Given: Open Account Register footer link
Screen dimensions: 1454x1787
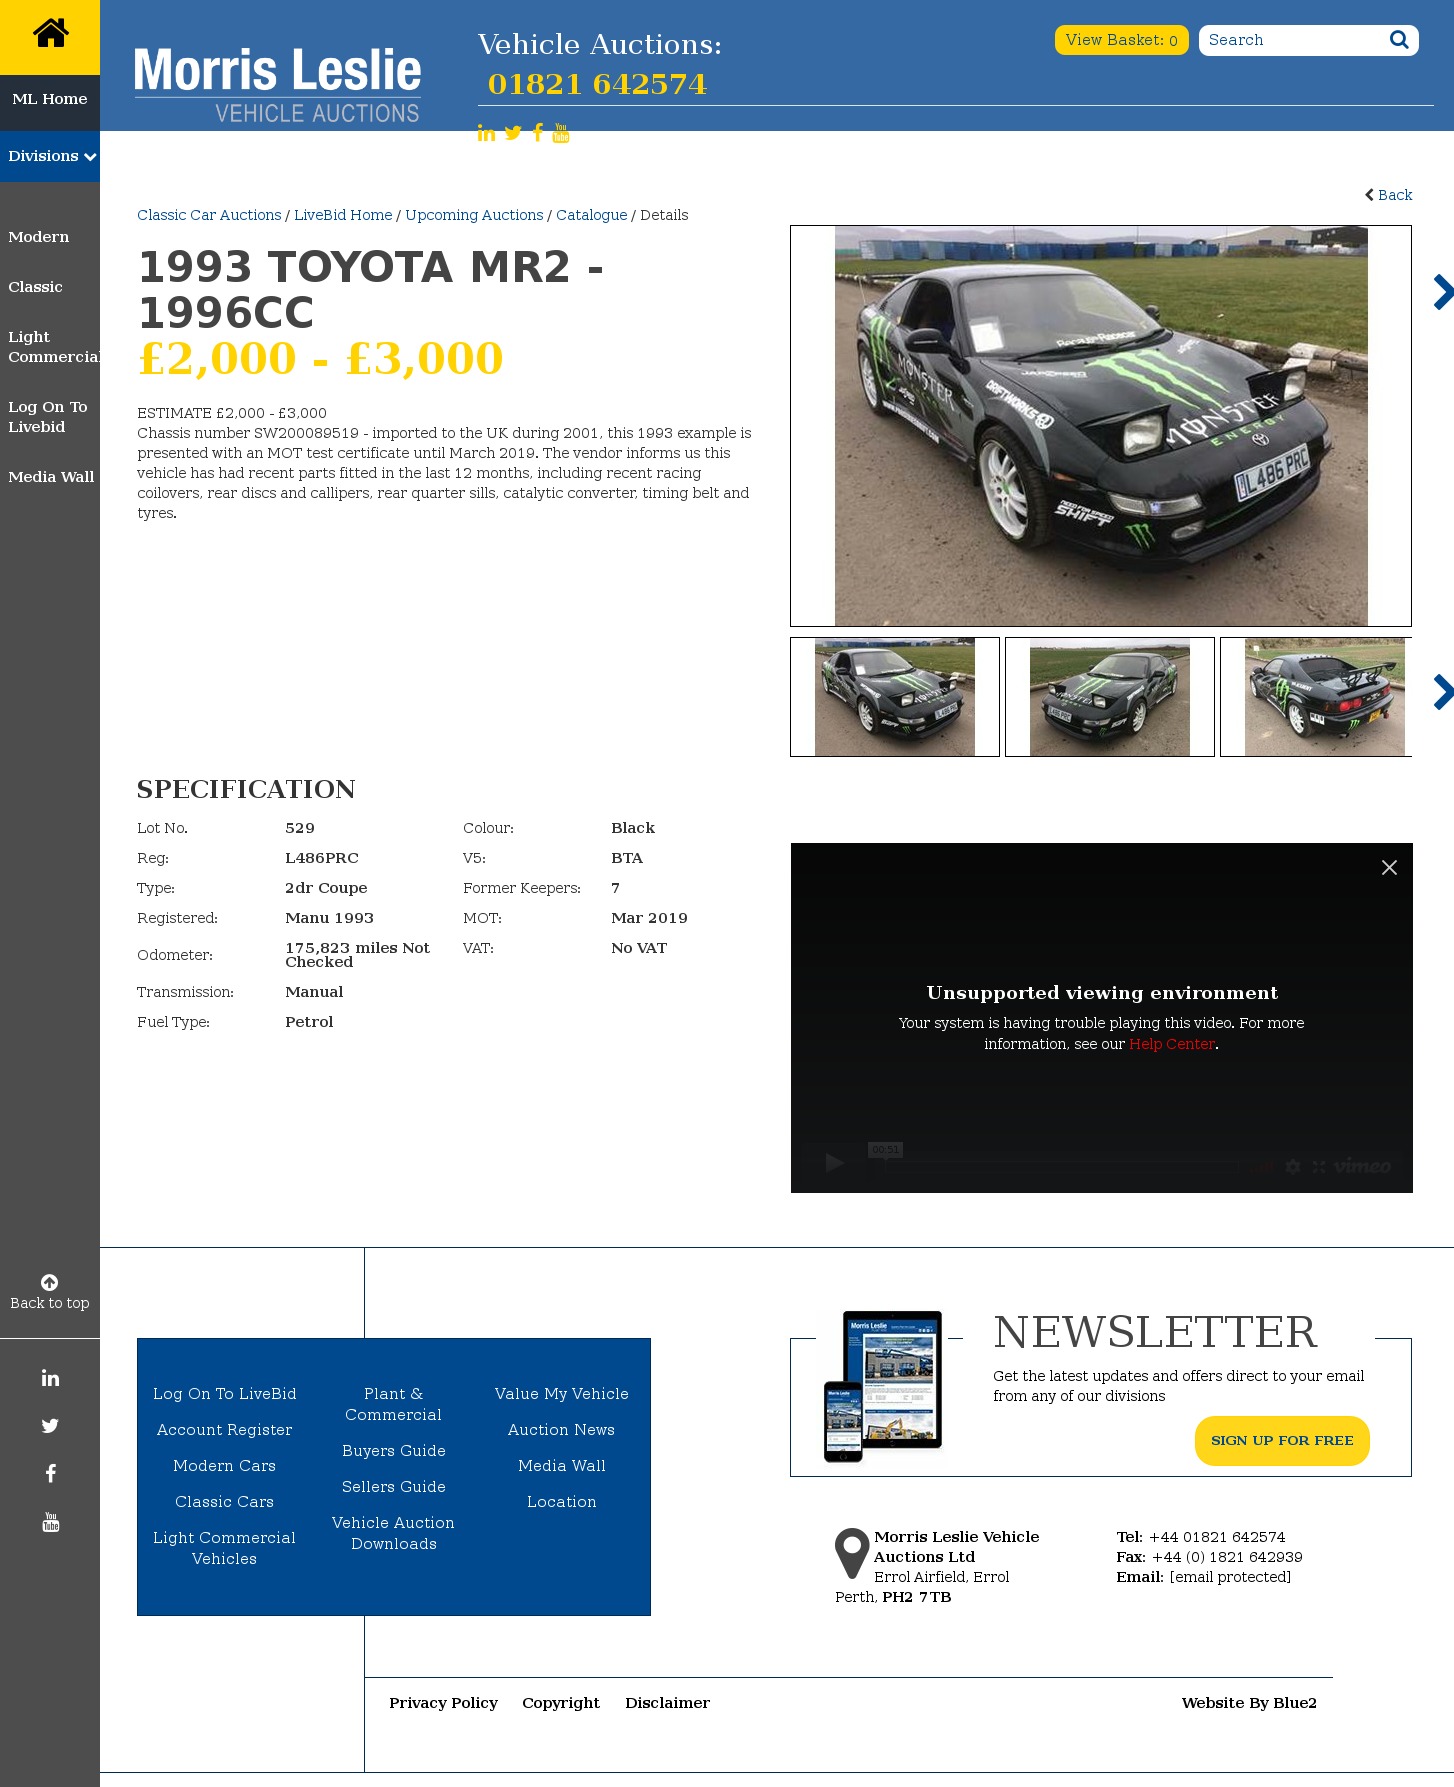Looking at the screenshot, I should click(x=224, y=1430).
